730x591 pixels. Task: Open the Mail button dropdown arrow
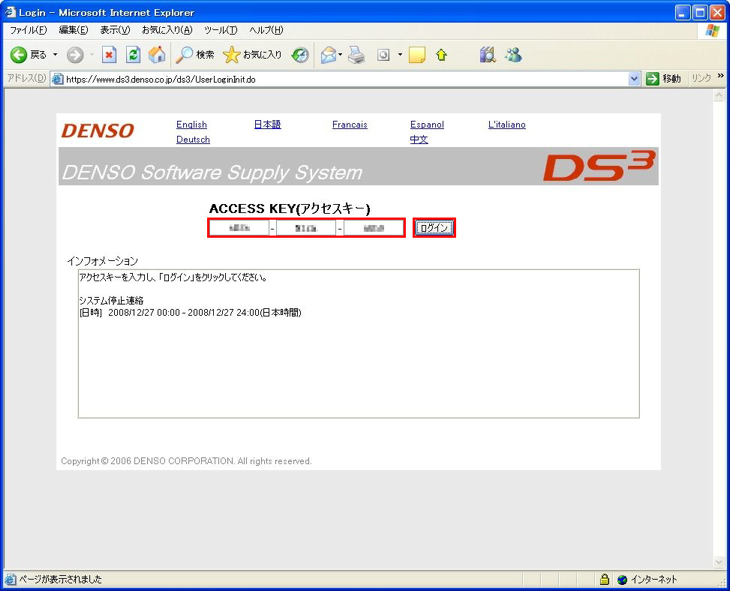click(340, 54)
